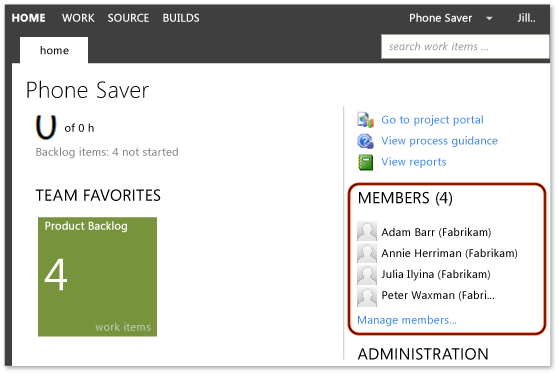Screen dimensions: 558x374
Task: Open the HOME menu
Action: point(28,18)
